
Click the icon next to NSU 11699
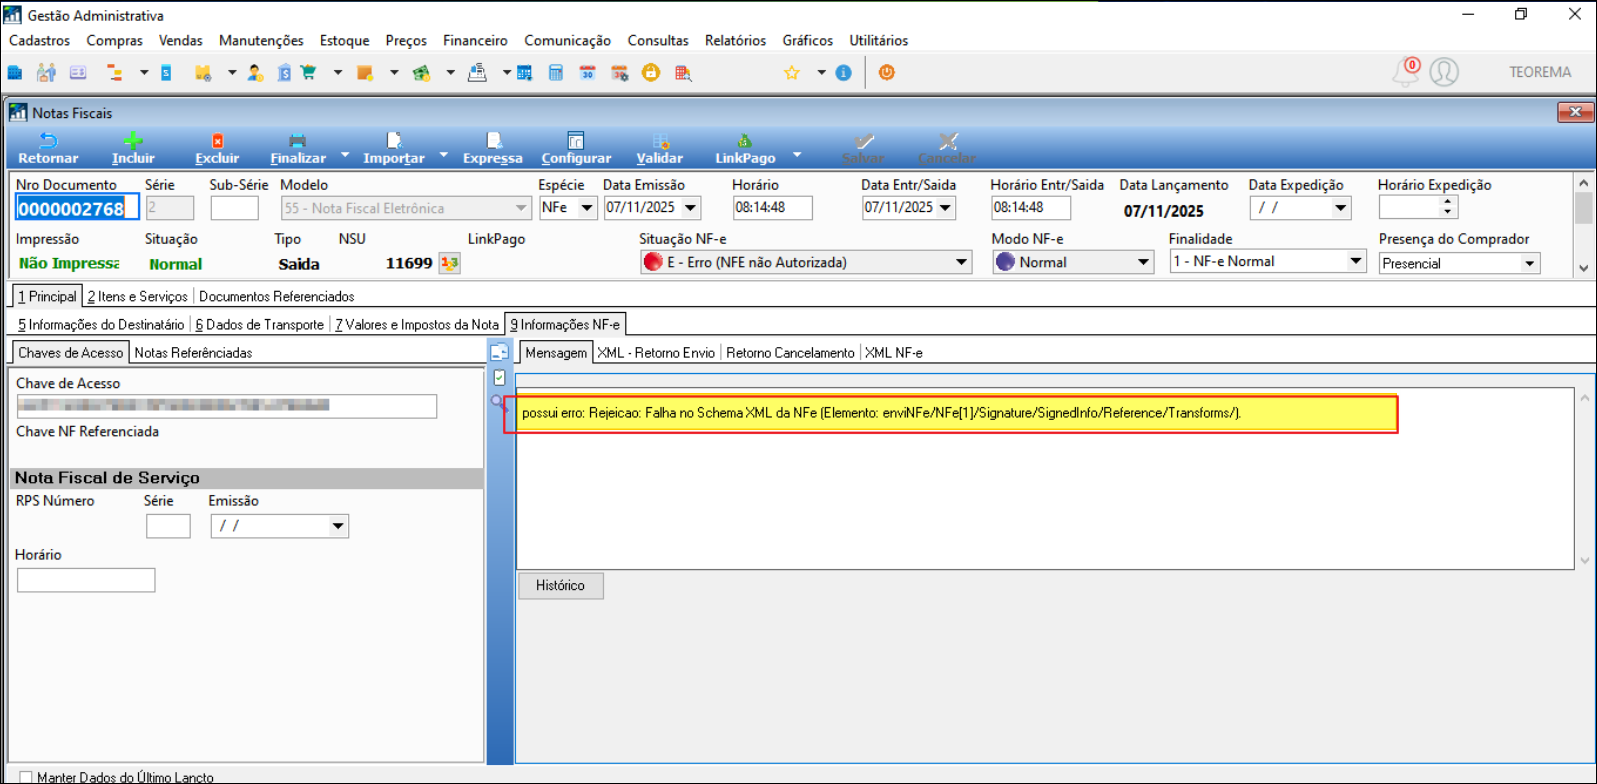[449, 263]
